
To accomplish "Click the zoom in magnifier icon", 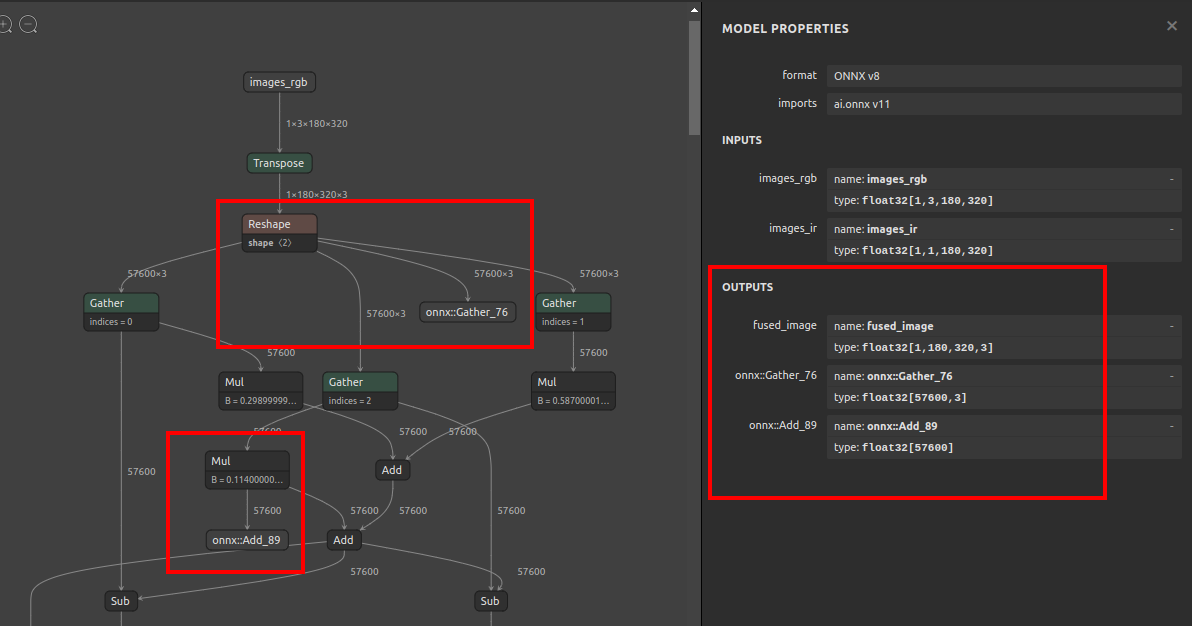I will click(5, 24).
